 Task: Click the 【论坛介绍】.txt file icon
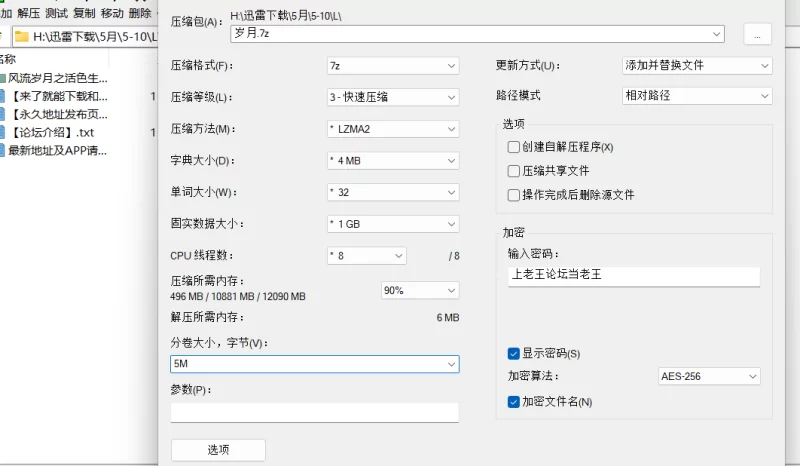click(4, 132)
